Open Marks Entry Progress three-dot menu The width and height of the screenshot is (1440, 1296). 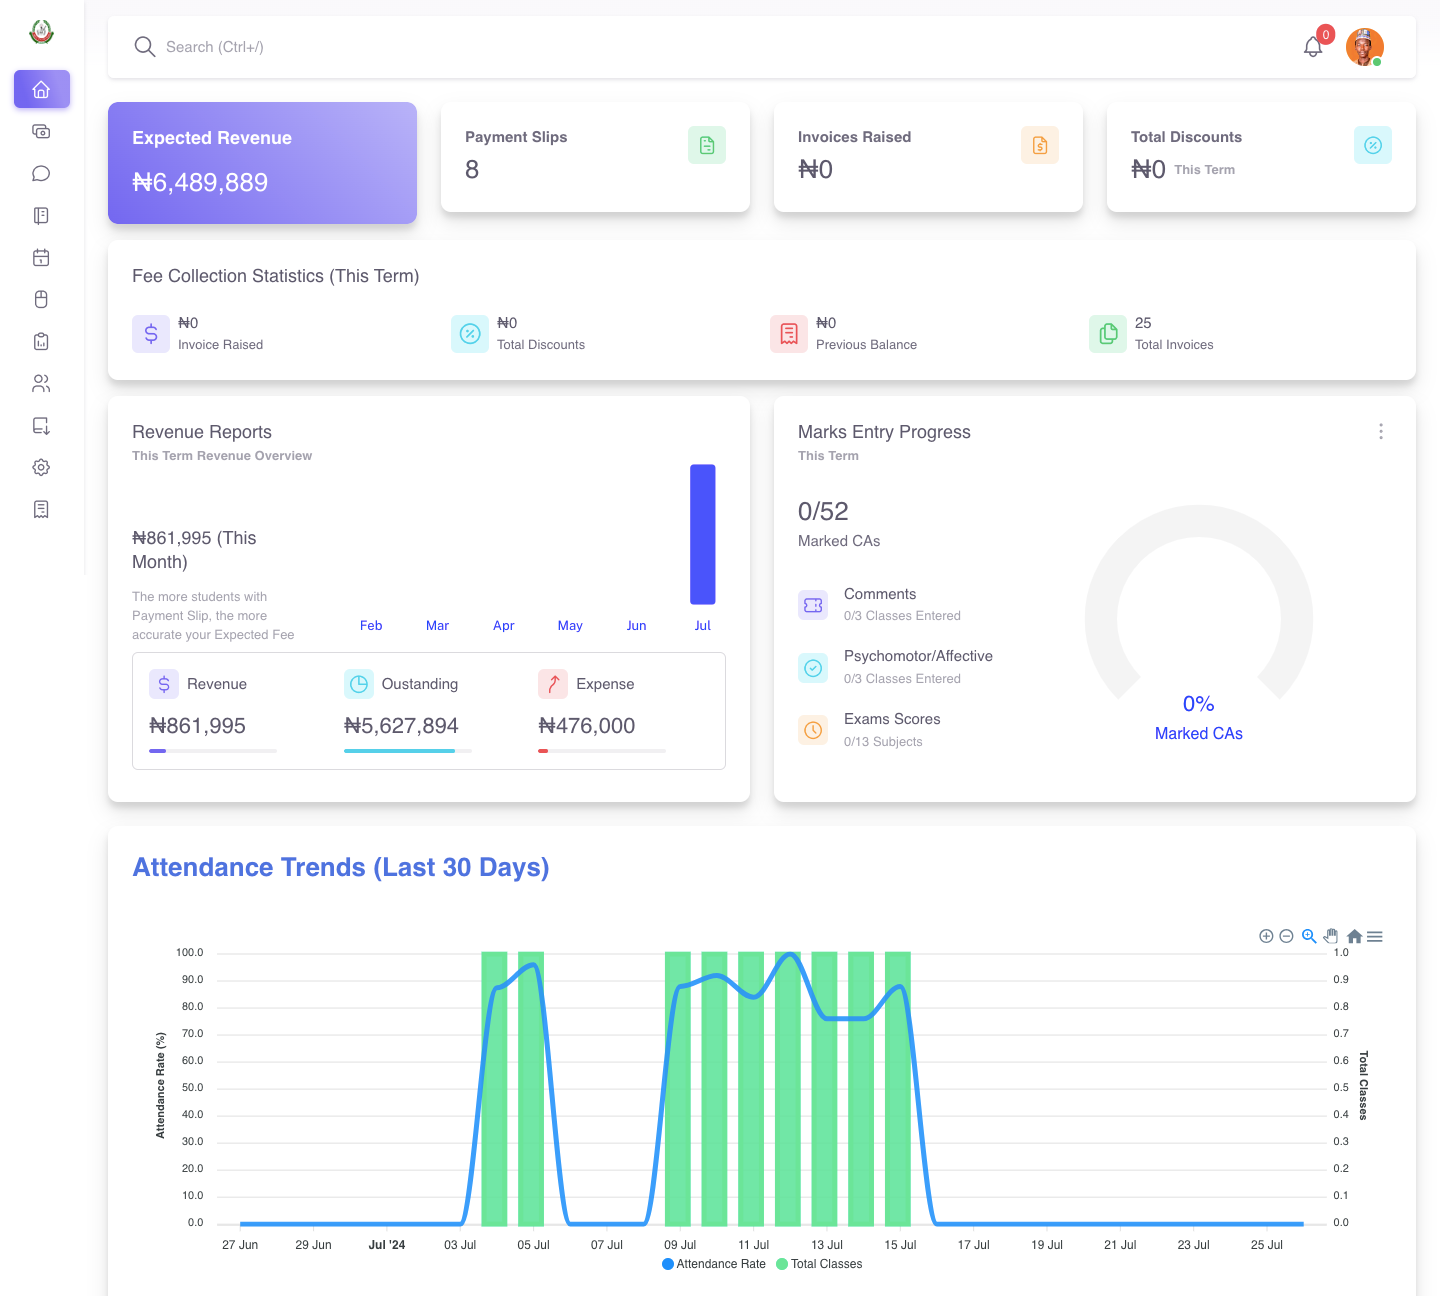tap(1381, 431)
